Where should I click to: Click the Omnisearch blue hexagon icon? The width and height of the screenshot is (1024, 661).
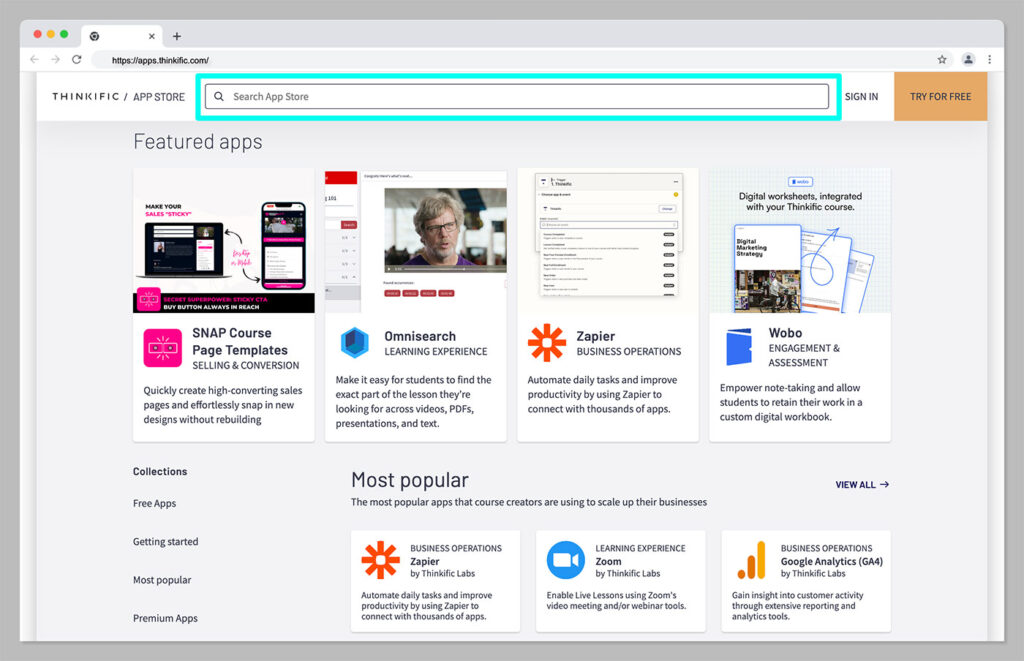(x=355, y=343)
